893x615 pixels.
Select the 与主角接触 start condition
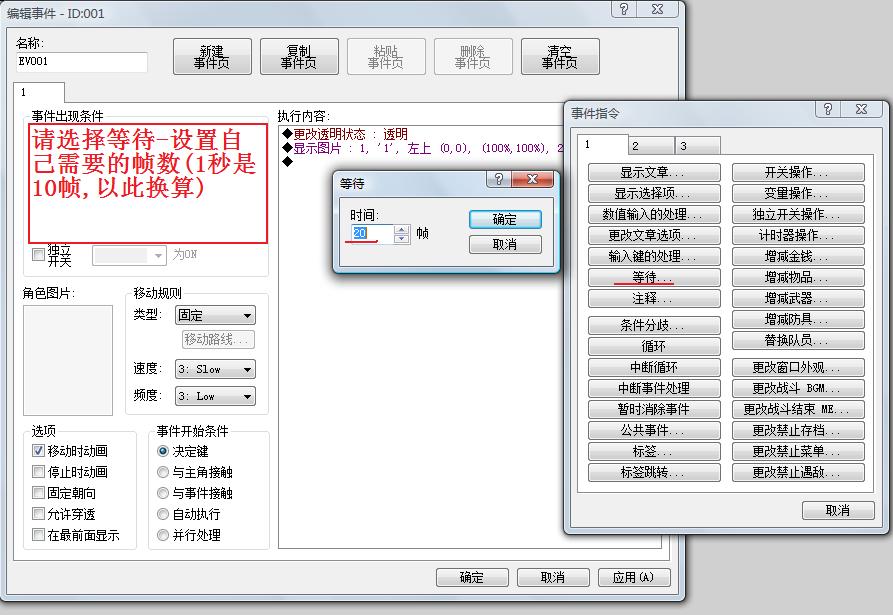pyautogui.click(x=163, y=472)
